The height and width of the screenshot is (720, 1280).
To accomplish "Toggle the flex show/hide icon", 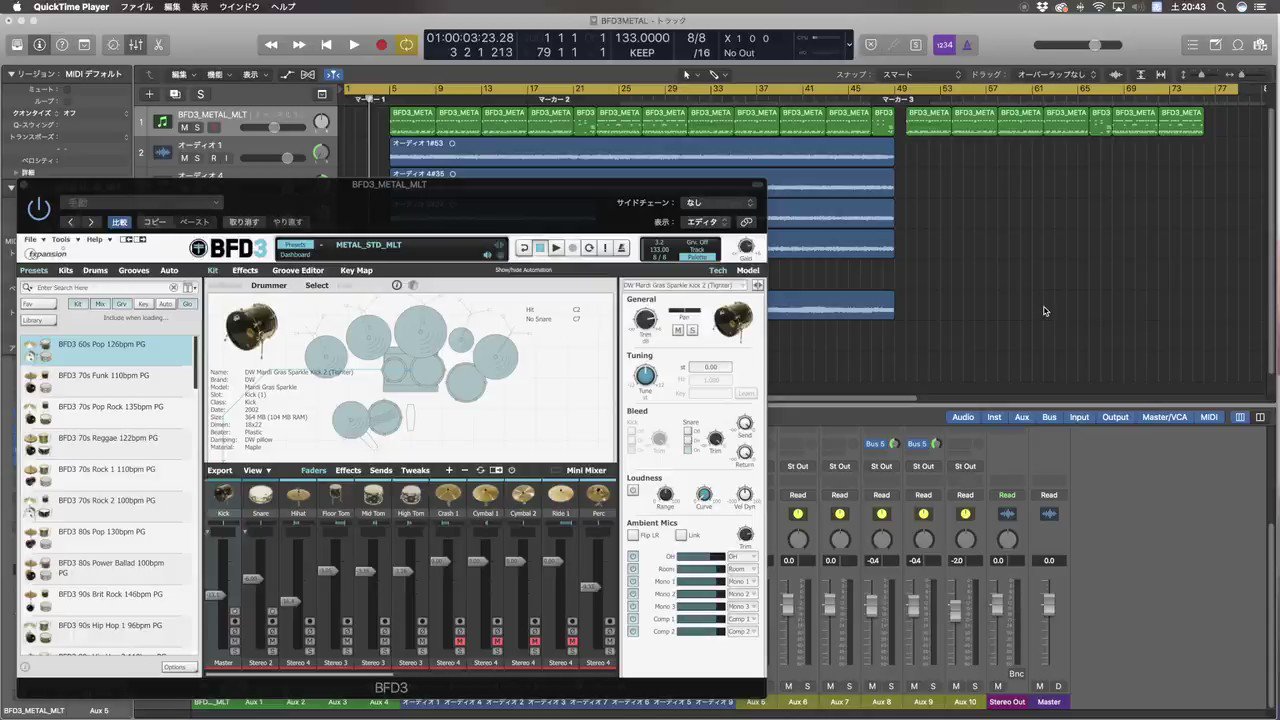I will (310, 74).
